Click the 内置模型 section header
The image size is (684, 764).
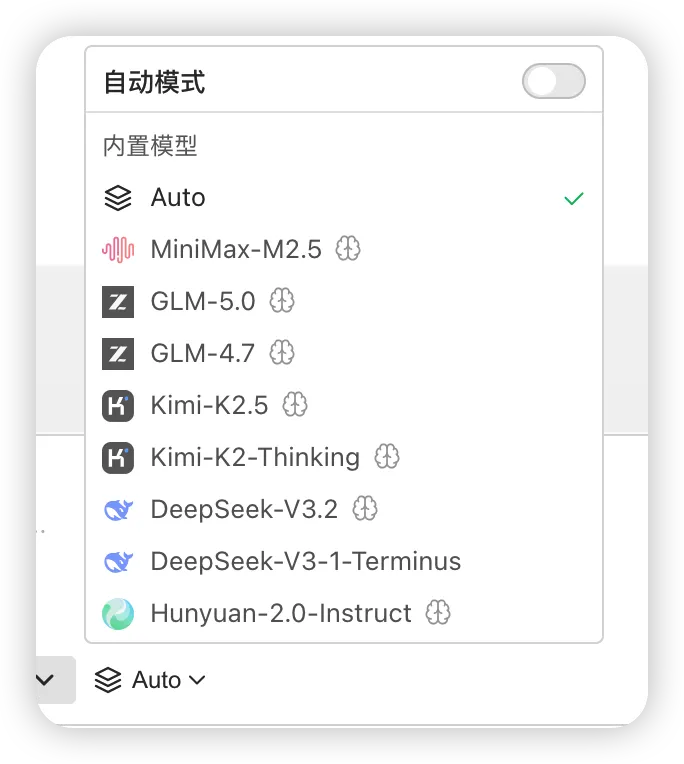pyautogui.click(x=150, y=146)
